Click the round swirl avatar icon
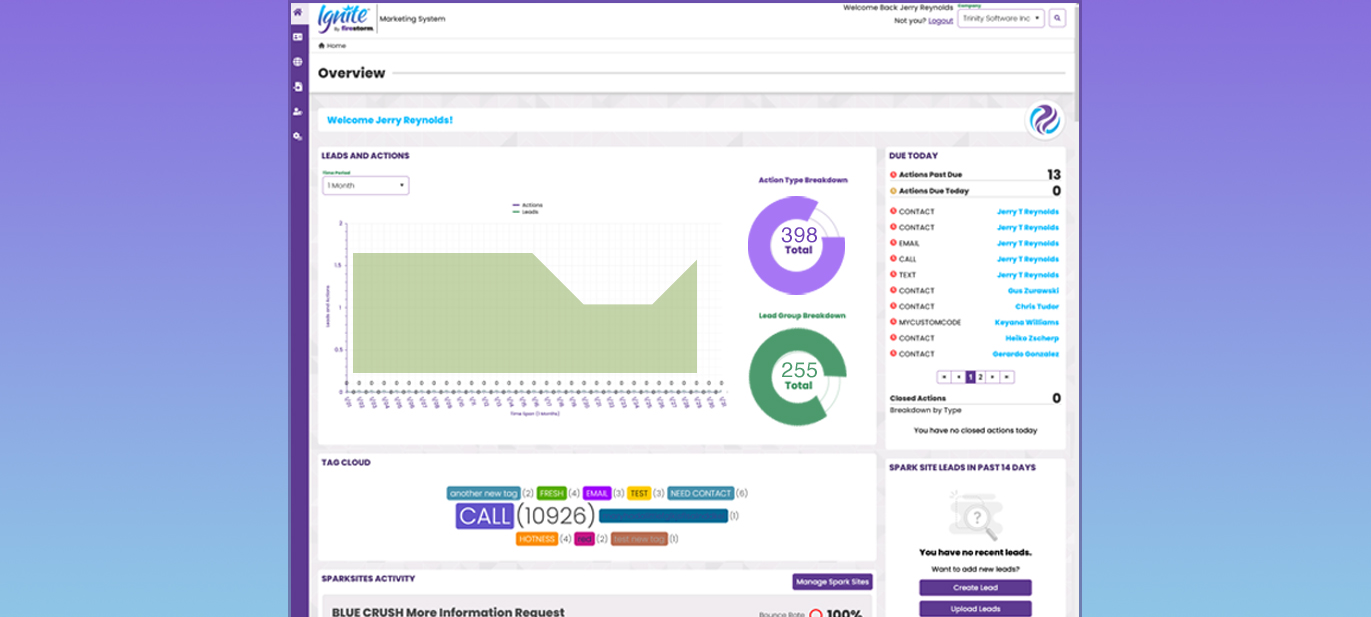This screenshot has width=1371, height=617. pyautogui.click(x=1044, y=120)
